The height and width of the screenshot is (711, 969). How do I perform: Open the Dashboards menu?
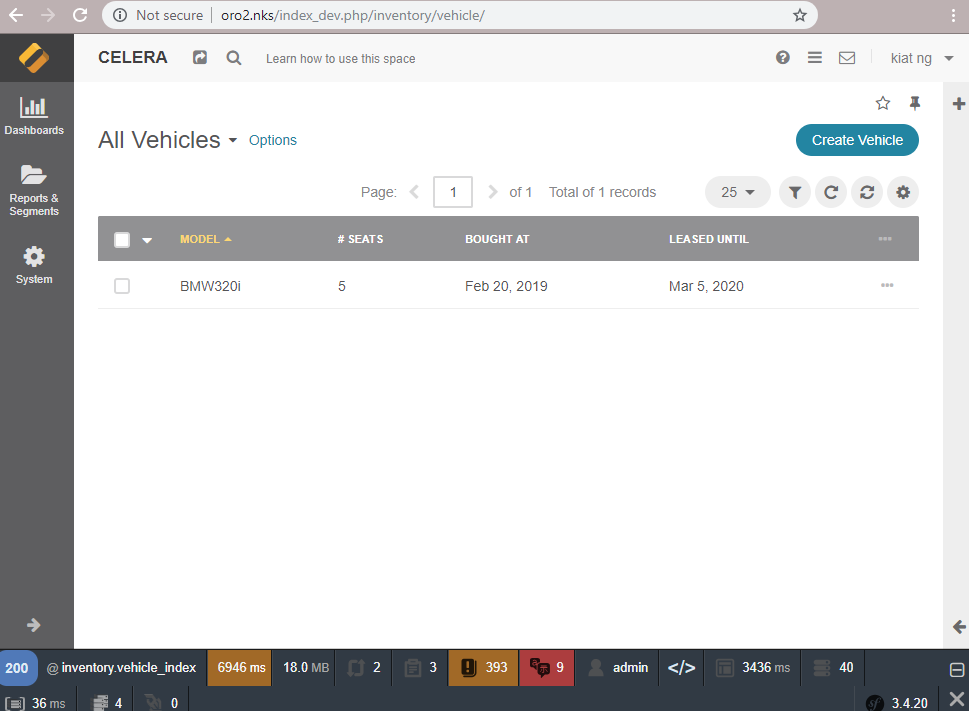coord(34,115)
